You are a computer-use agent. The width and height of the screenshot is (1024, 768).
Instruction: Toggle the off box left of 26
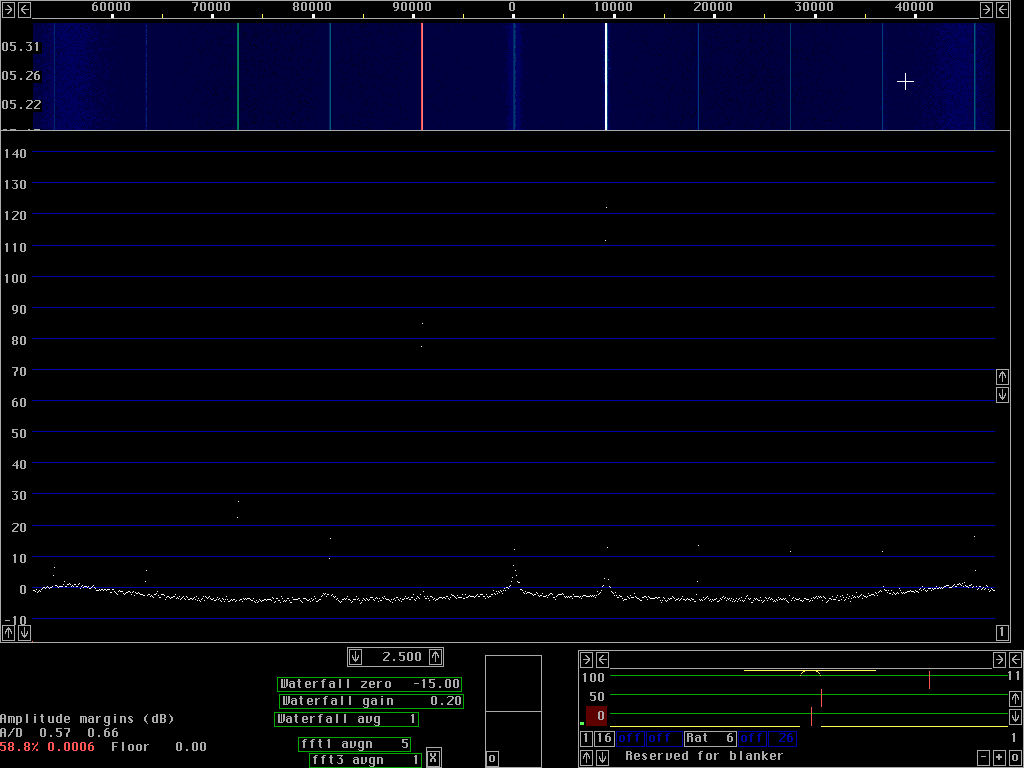click(x=752, y=739)
